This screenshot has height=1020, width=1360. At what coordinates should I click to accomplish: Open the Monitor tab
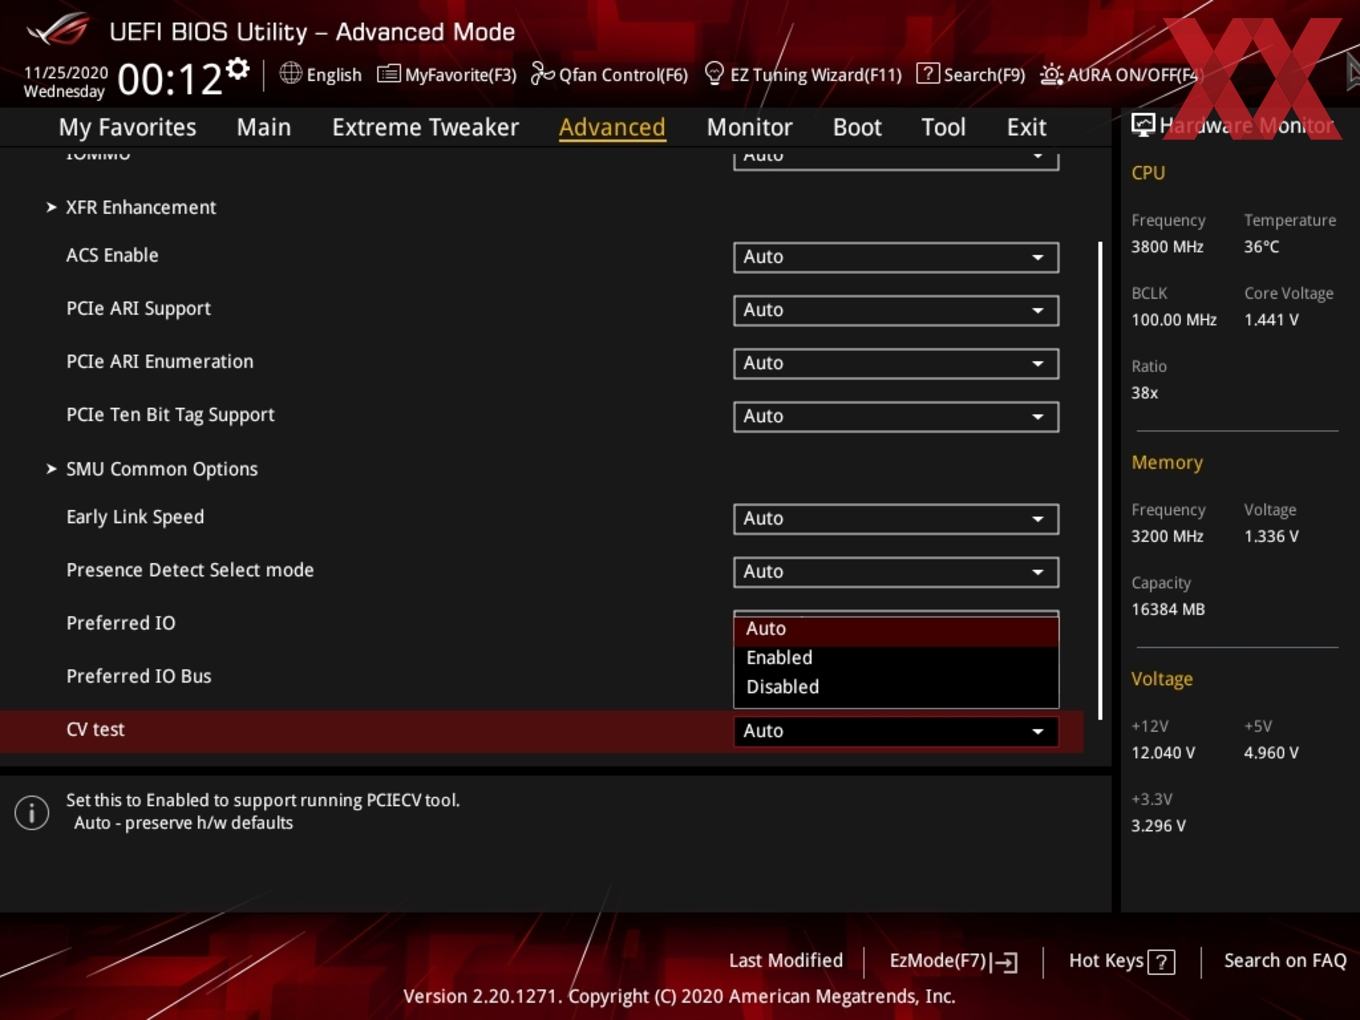750,127
